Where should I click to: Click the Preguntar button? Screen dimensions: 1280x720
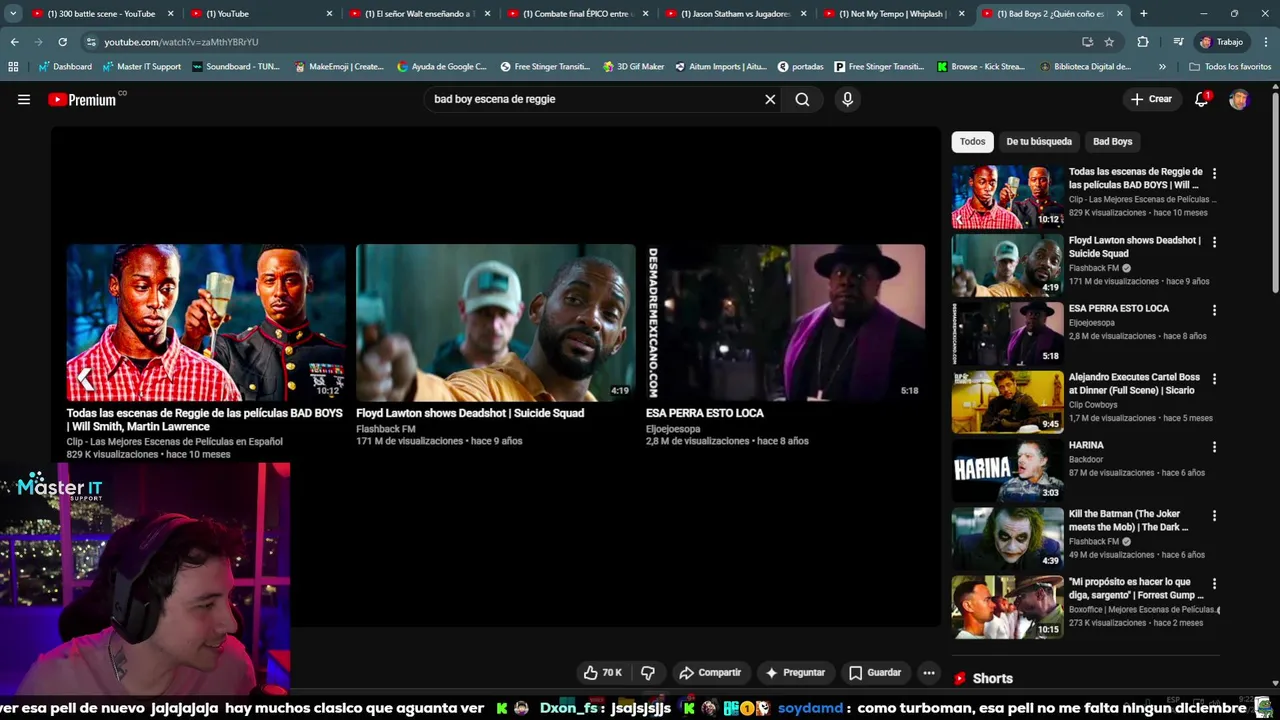click(794, 673)
